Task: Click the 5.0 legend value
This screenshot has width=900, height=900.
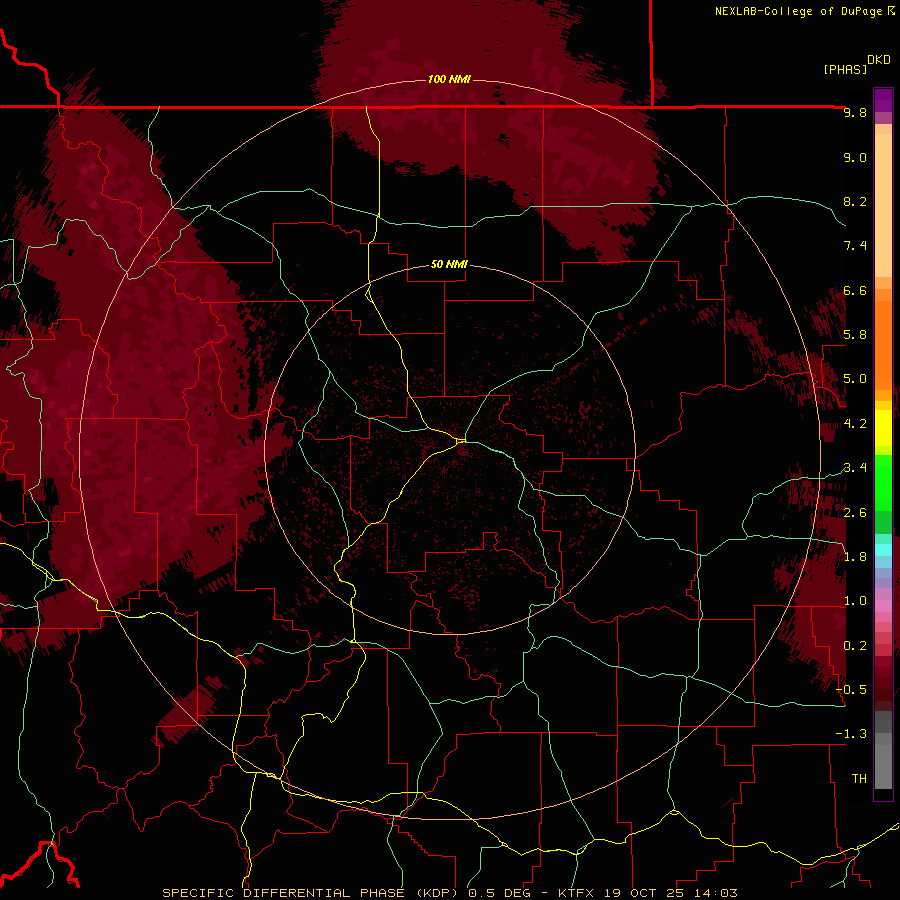Action: [x=855, y=379]
